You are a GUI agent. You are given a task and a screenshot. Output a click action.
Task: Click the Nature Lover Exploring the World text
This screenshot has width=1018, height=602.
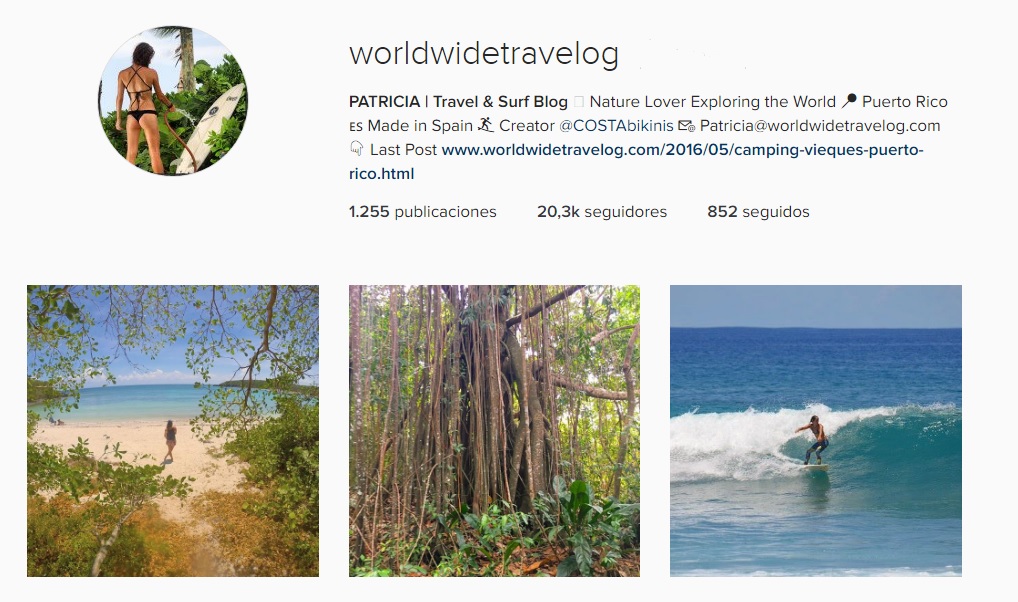[x=712, y=102]
